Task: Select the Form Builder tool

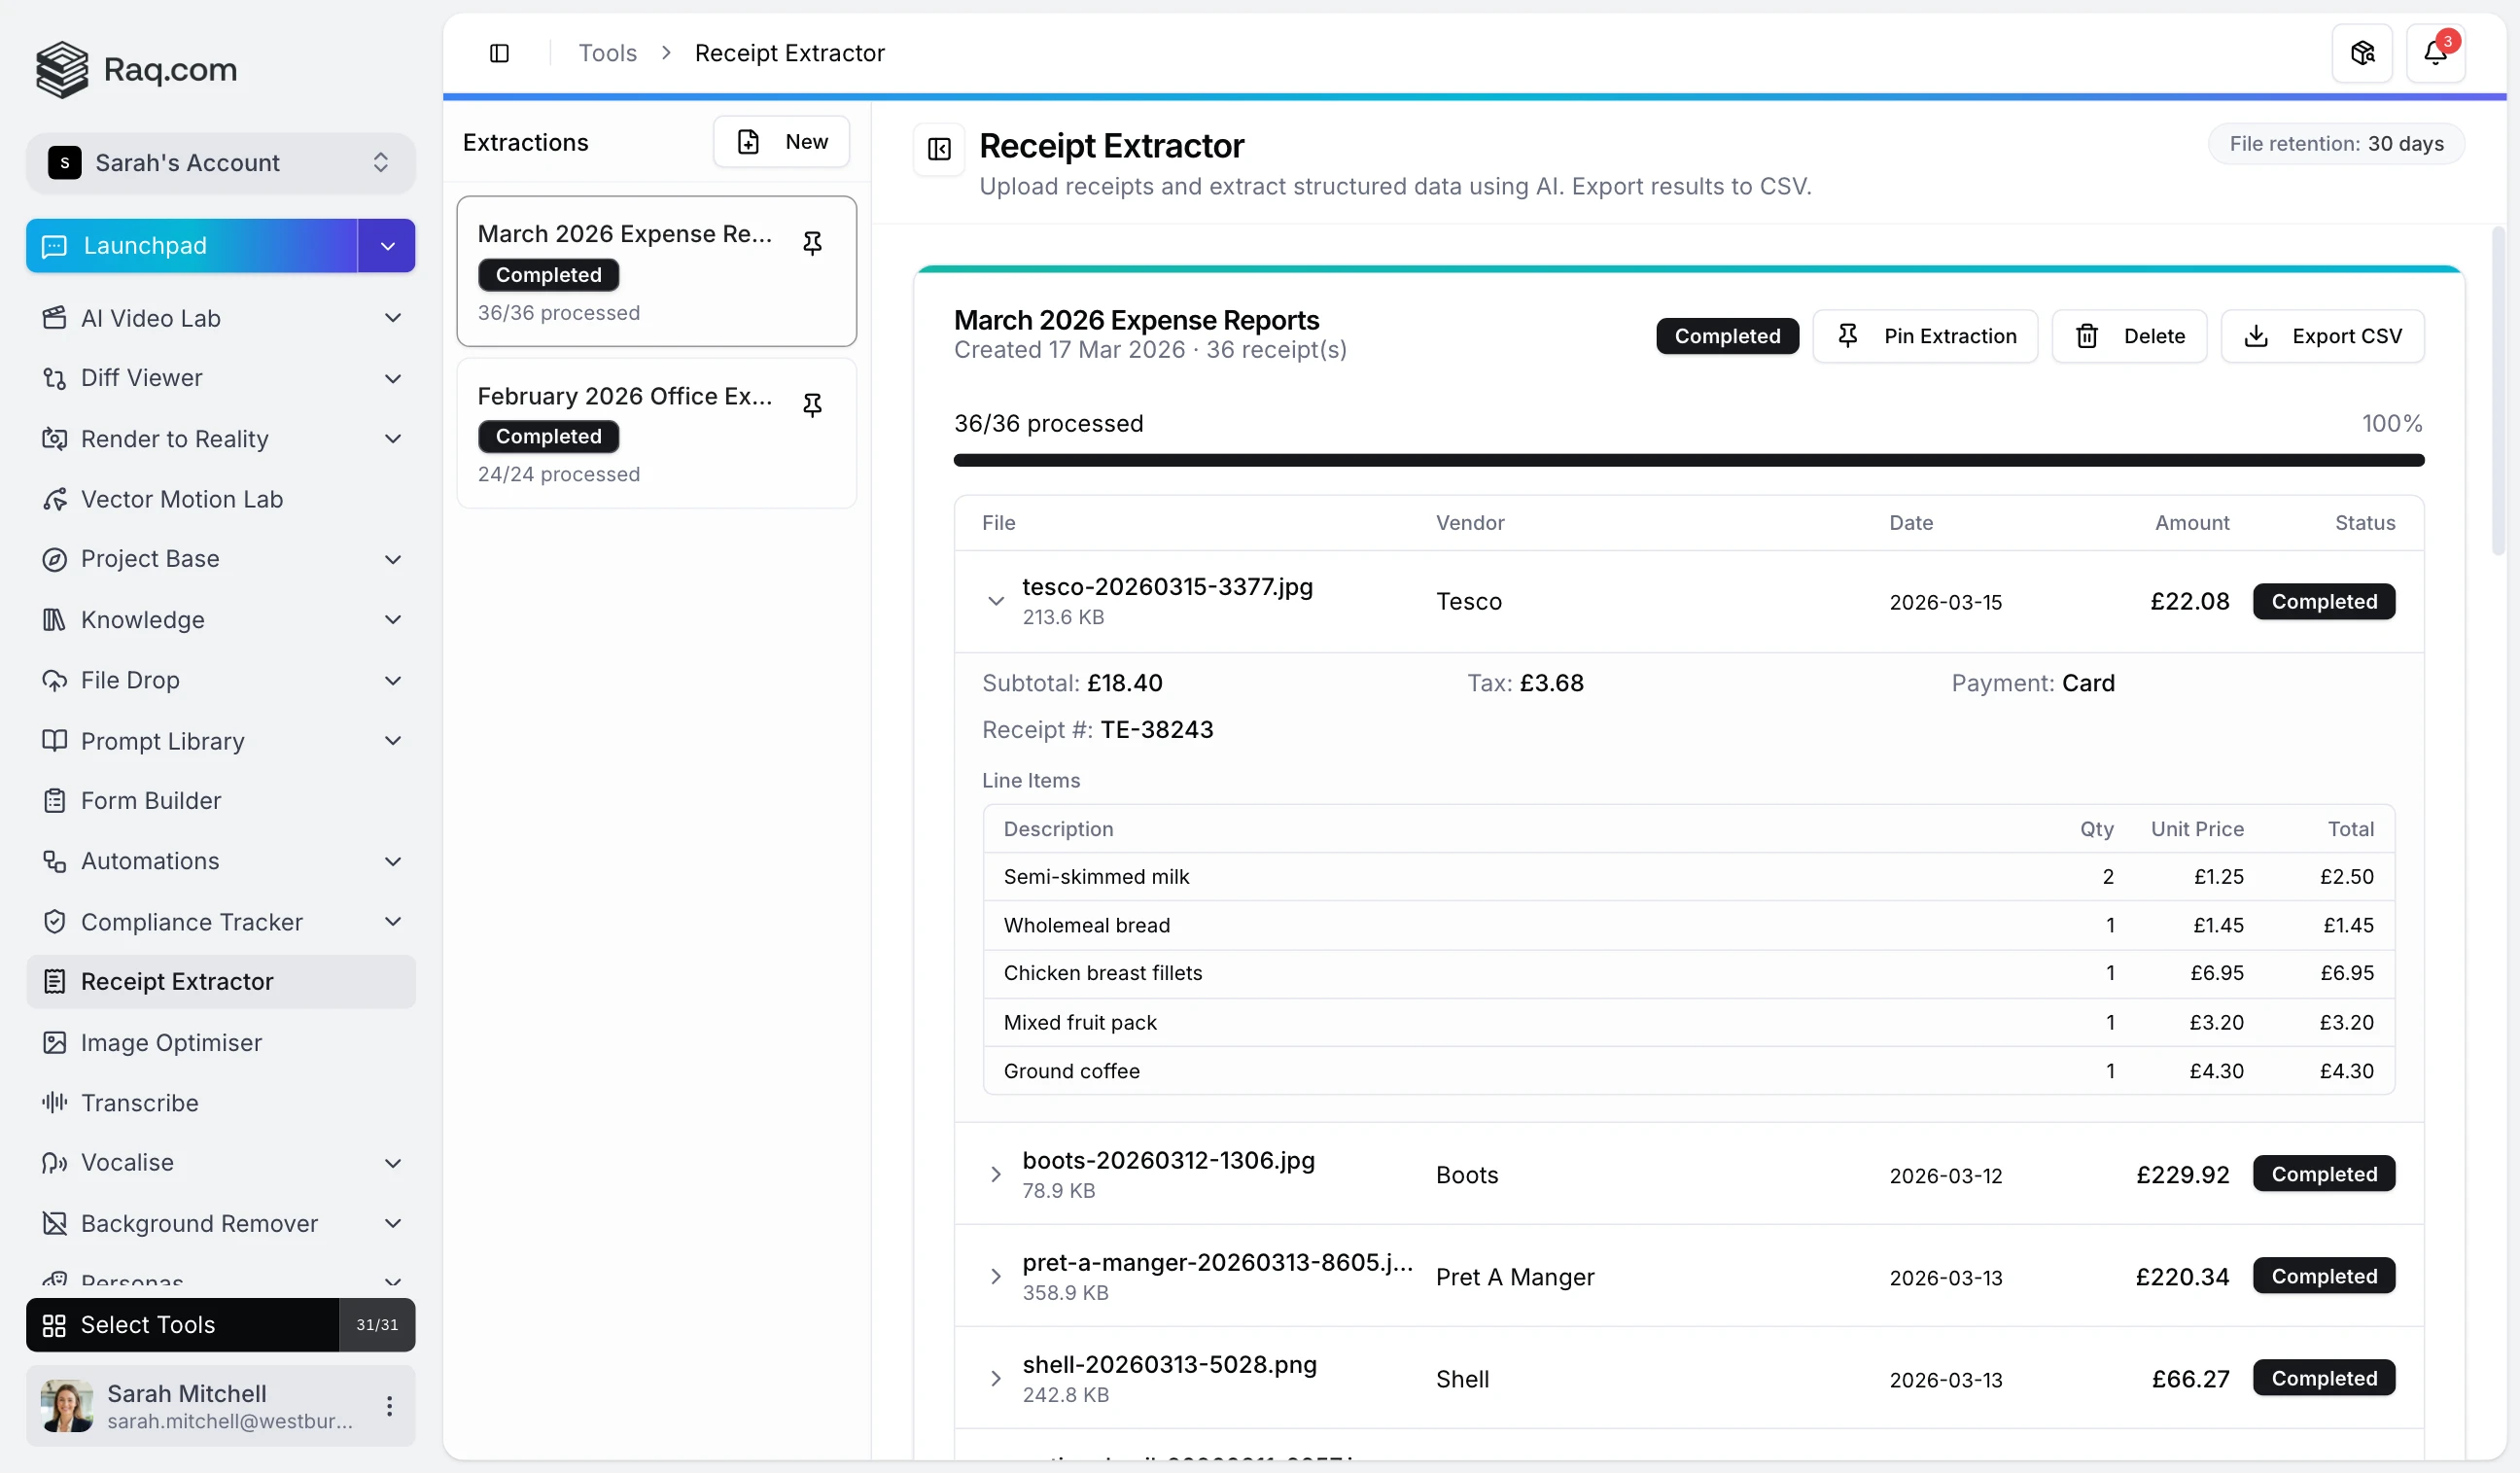Action: [x=150, y=800]
